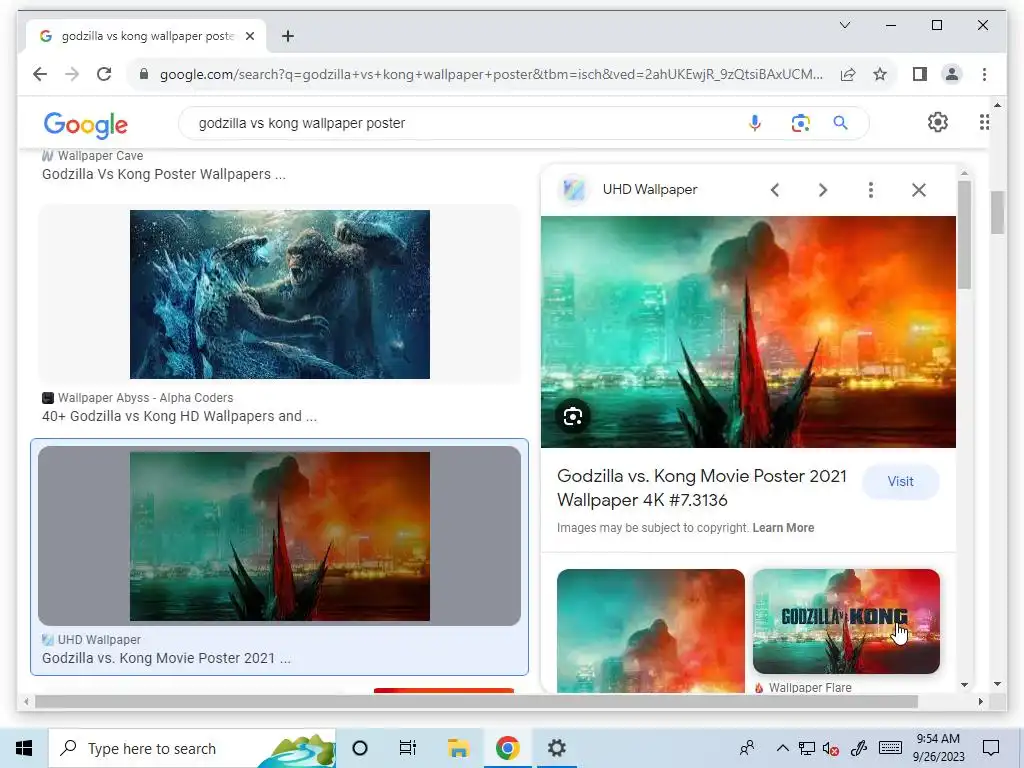Open preview panel more options menu
Viewport: 1024px width, 768px height.
tap(871, 190)
